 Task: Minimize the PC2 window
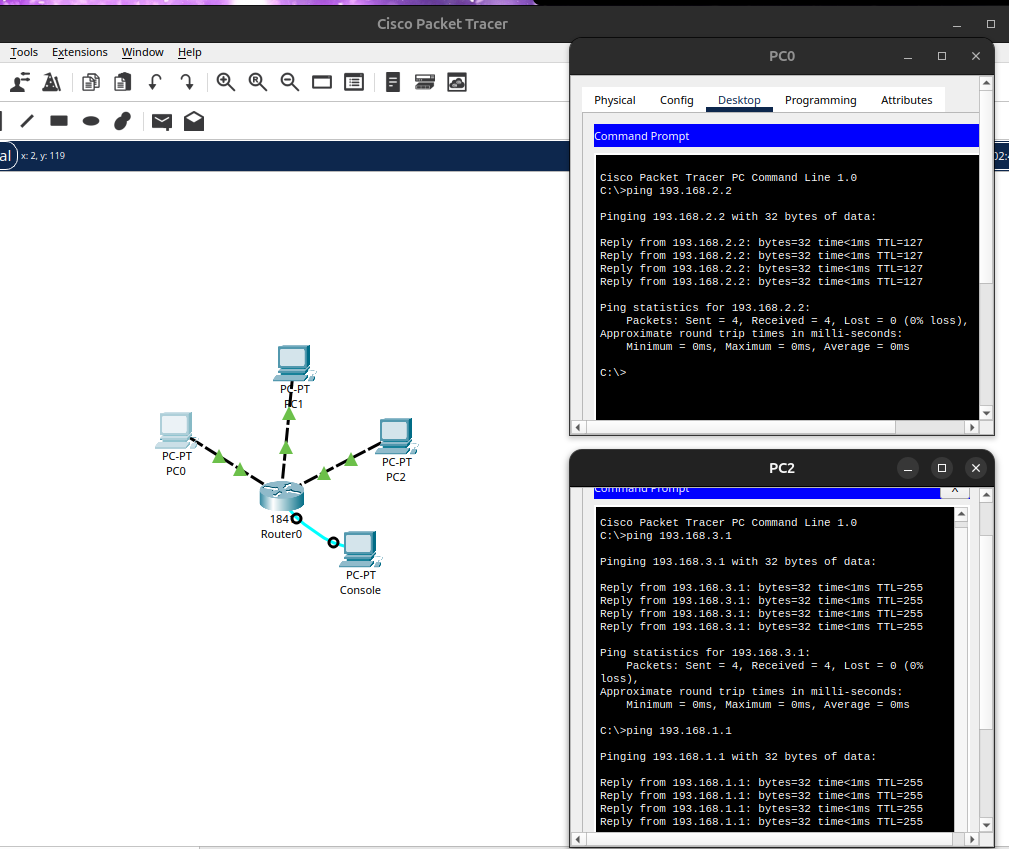908,469
